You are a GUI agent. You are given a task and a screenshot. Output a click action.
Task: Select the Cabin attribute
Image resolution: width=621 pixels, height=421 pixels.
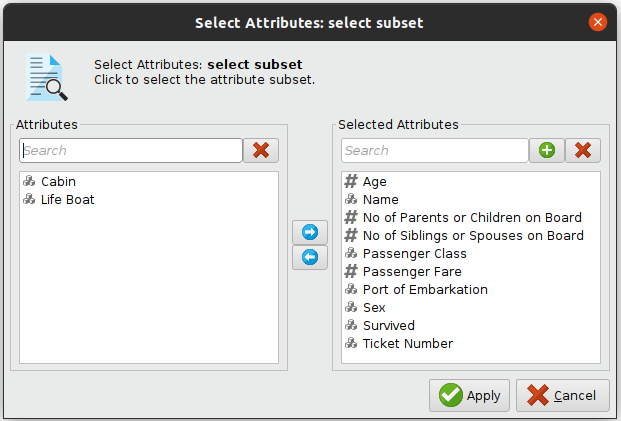coord(58,182)
